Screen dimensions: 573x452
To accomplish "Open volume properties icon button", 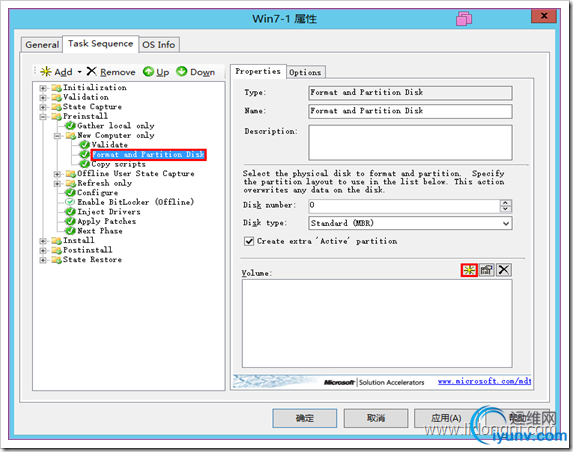I will point(486,270).
